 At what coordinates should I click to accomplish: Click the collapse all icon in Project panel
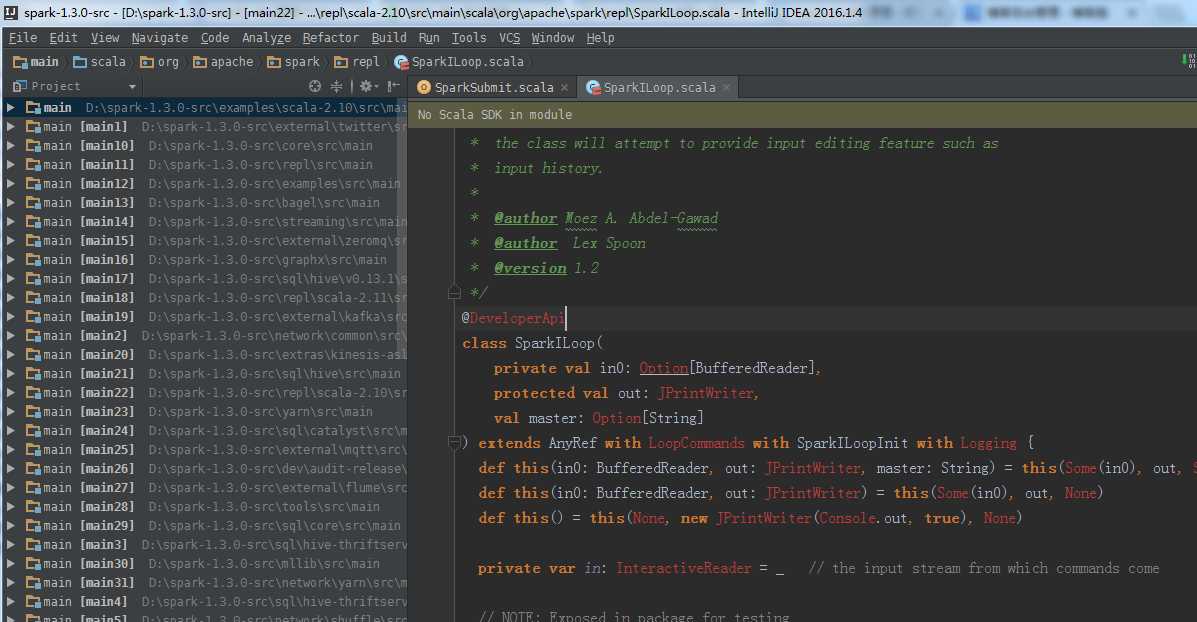point(337,86)
